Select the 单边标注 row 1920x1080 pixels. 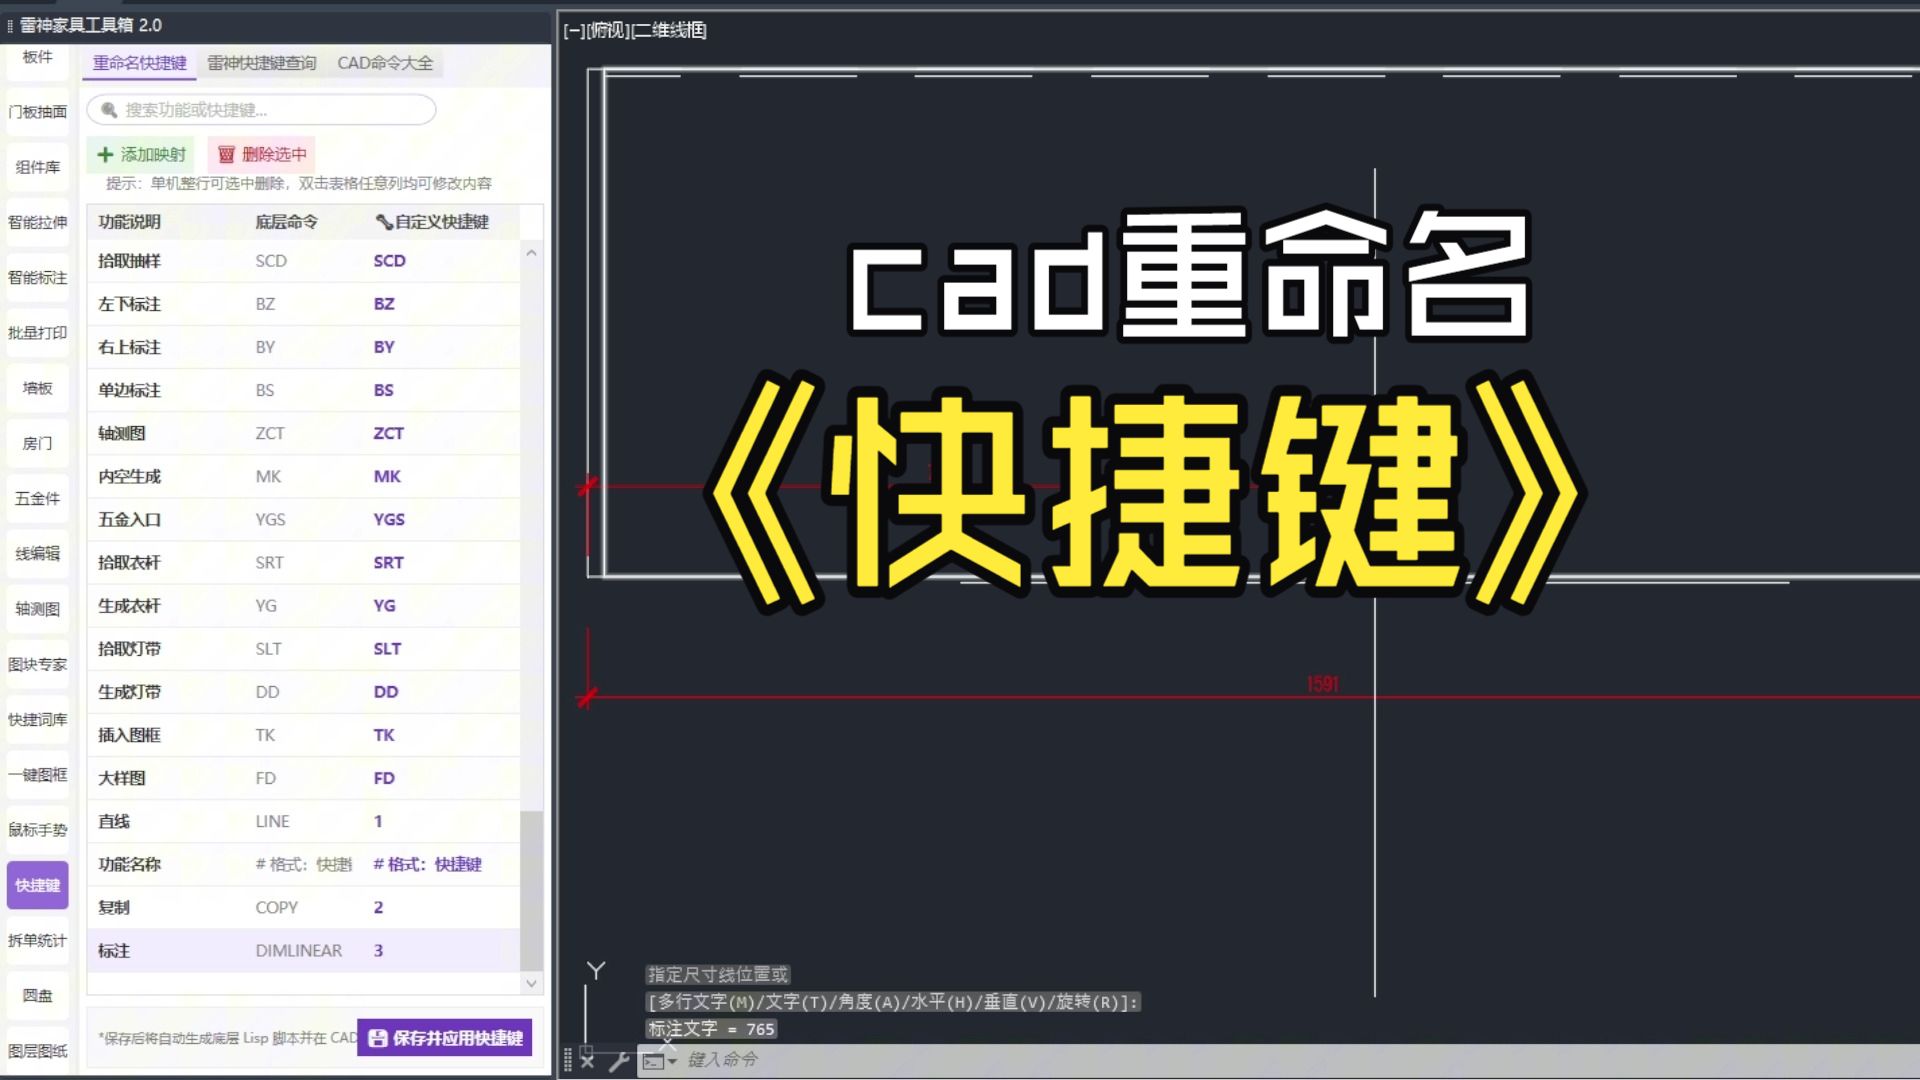pos(303,390)
